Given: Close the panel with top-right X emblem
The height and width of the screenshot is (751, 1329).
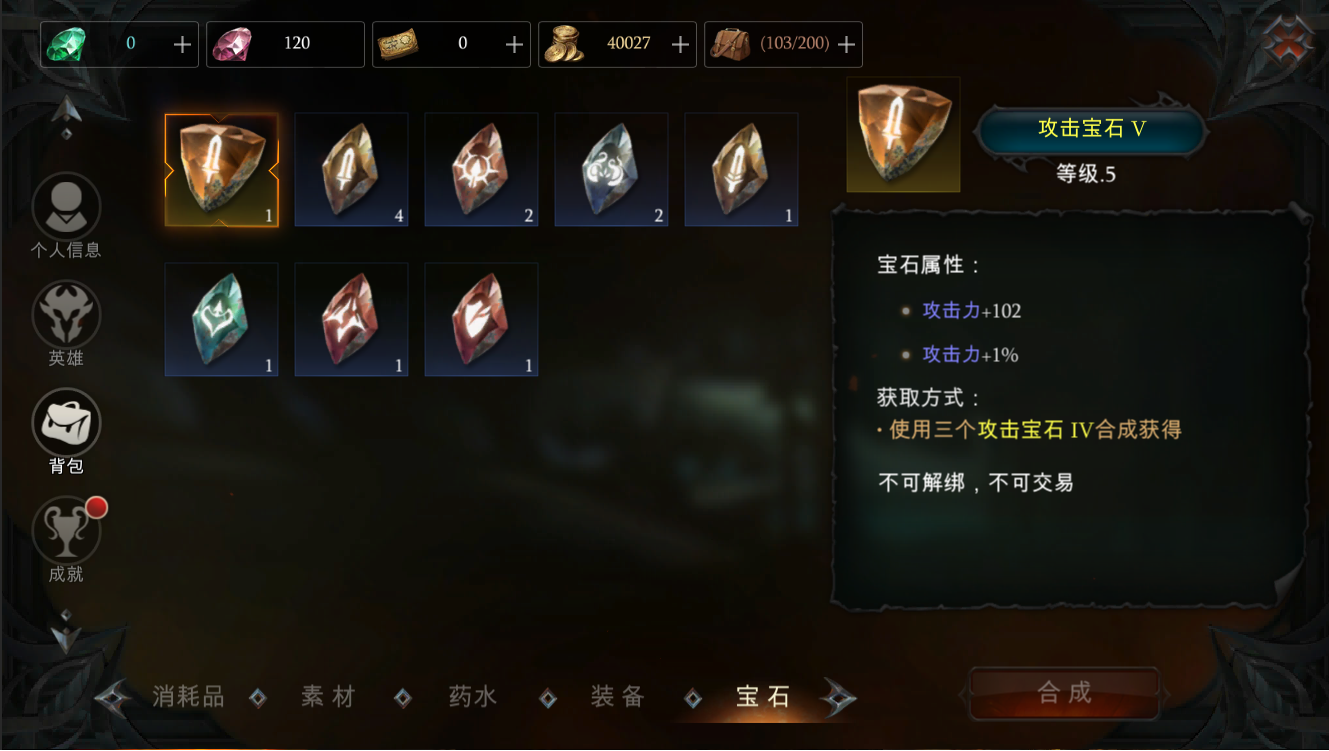Looking at the screenshot, I should [x=1286, y=41].
